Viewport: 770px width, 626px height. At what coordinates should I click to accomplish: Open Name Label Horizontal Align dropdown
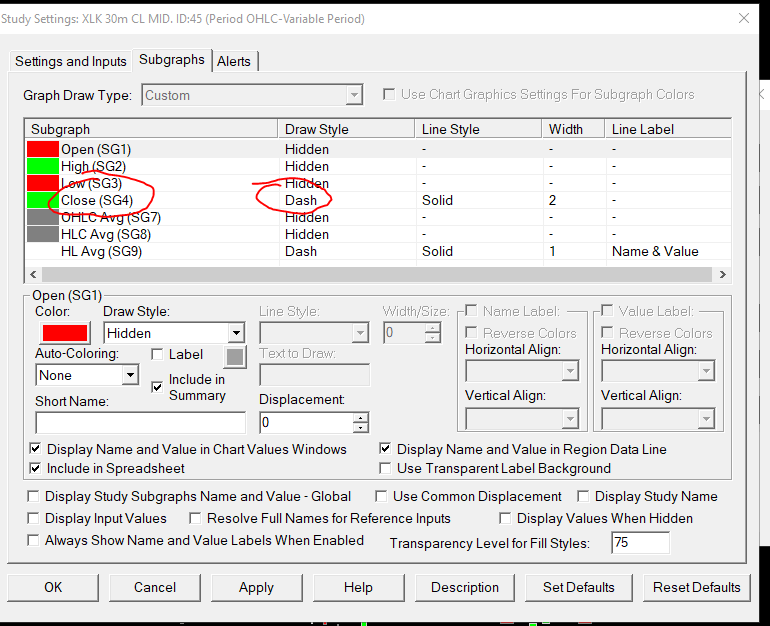pos(522,371)
